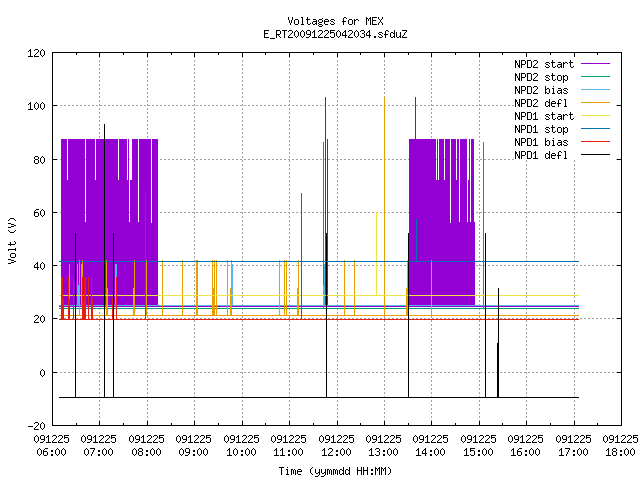Click the blue NPD1 stop legend line

tap(595, 129)
